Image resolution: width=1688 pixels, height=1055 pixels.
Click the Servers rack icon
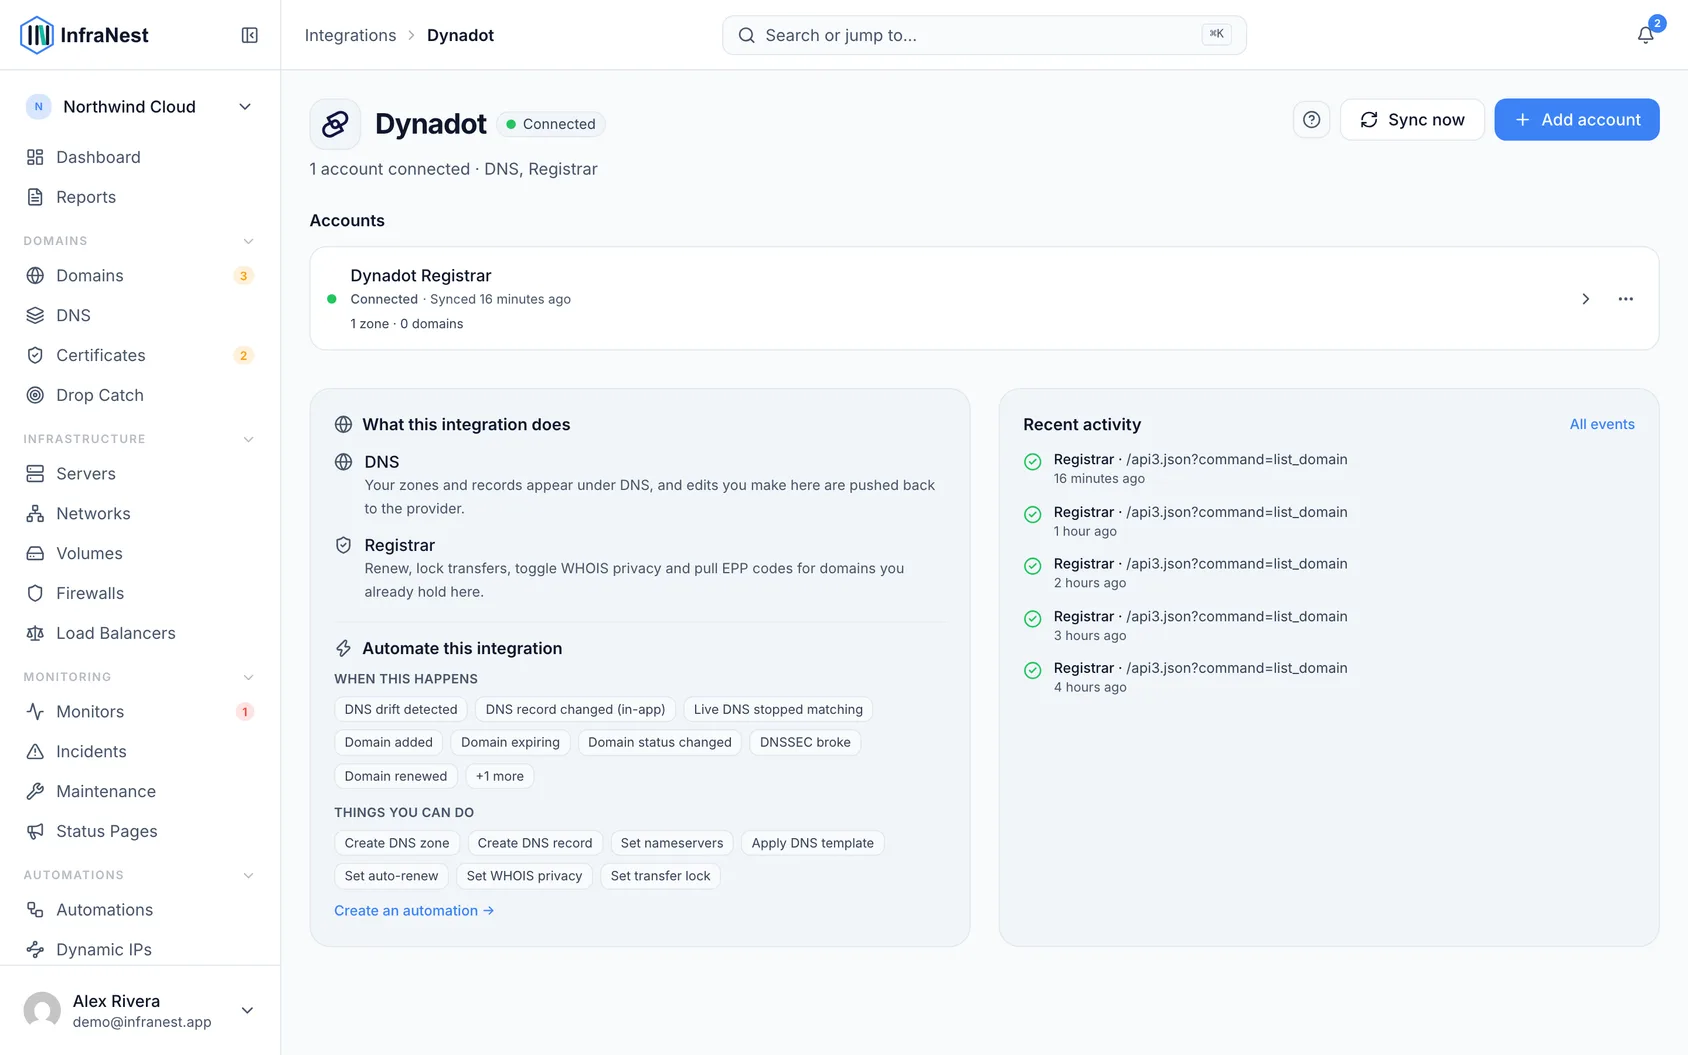[35, 473]
